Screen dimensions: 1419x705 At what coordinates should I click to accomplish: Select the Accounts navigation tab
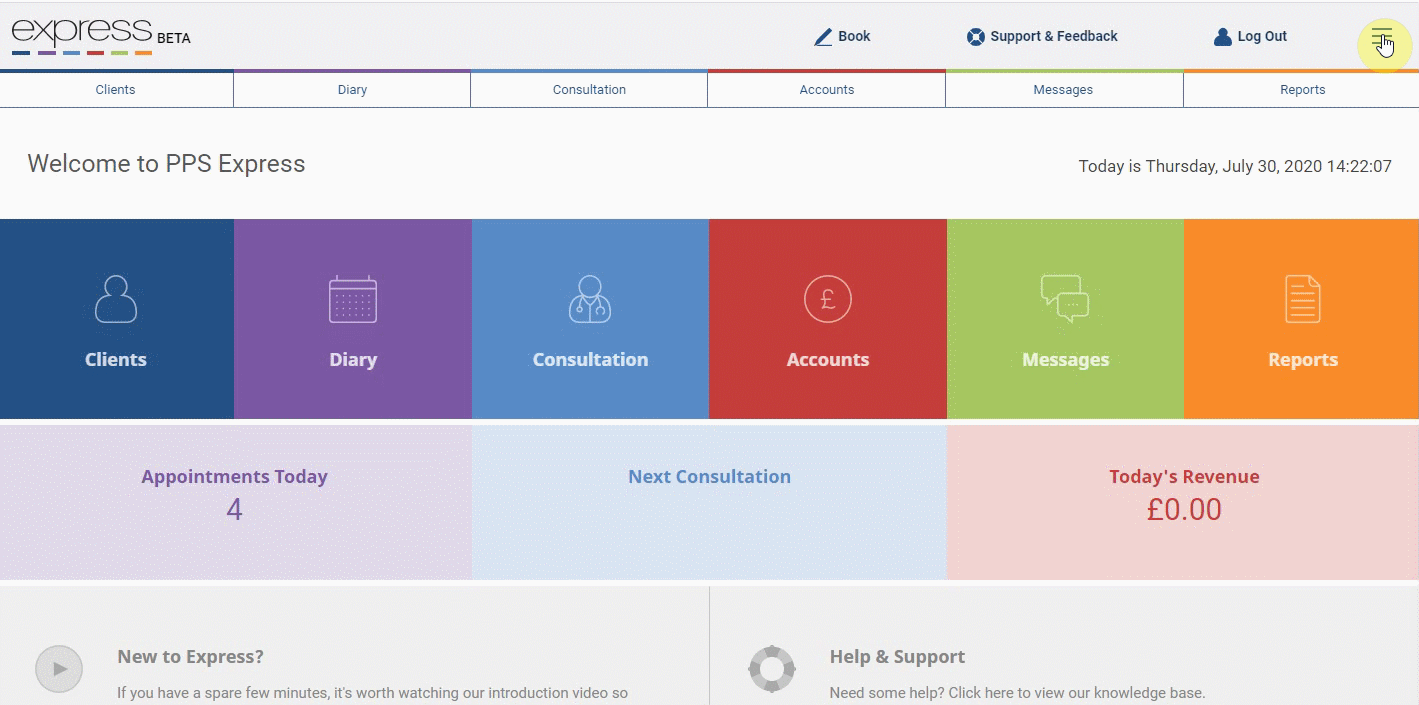[827, 90]
